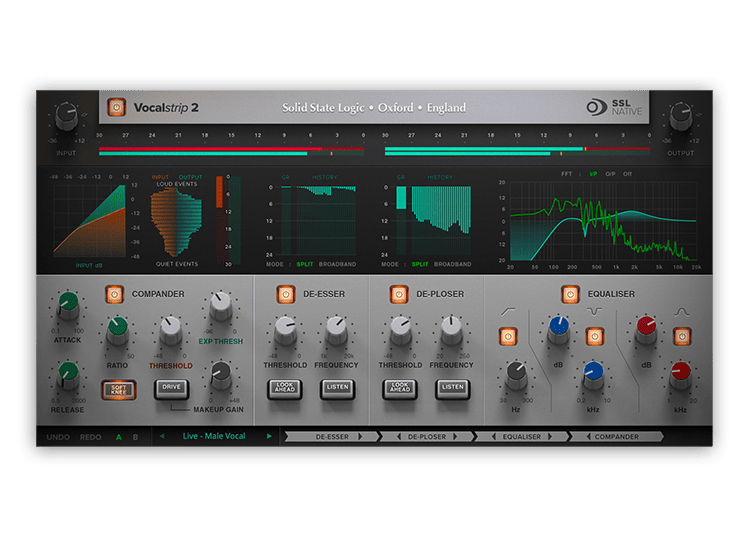Click the blue kHz frequency knob

593,376
